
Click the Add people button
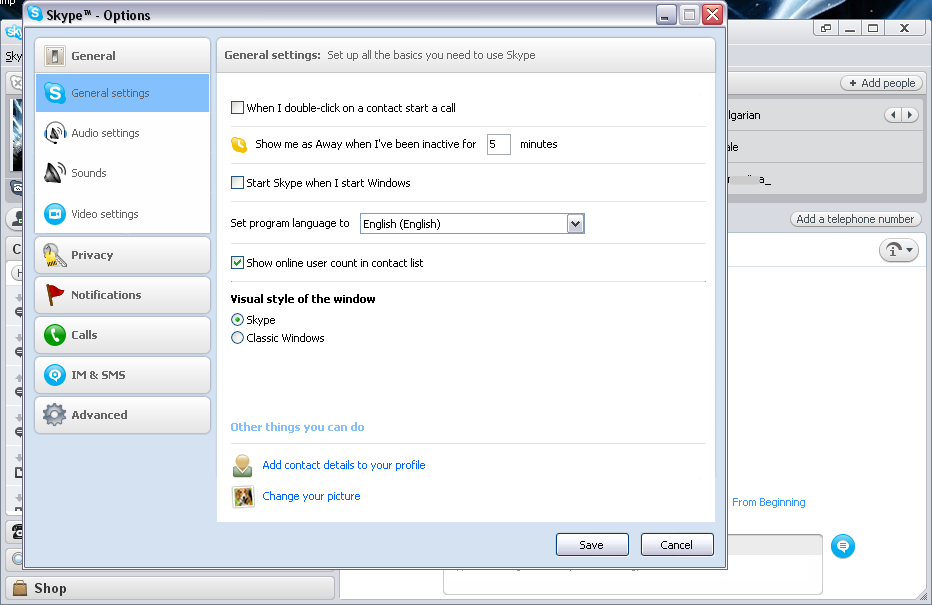point(881,83)
